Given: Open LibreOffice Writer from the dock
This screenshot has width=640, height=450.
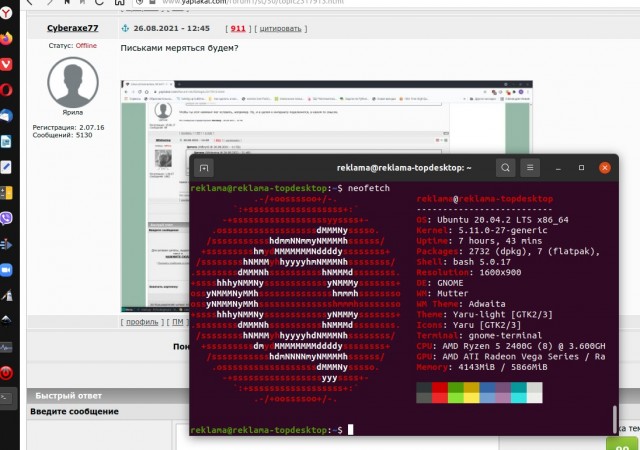Looking at the screenshot, I should [6, 142].
